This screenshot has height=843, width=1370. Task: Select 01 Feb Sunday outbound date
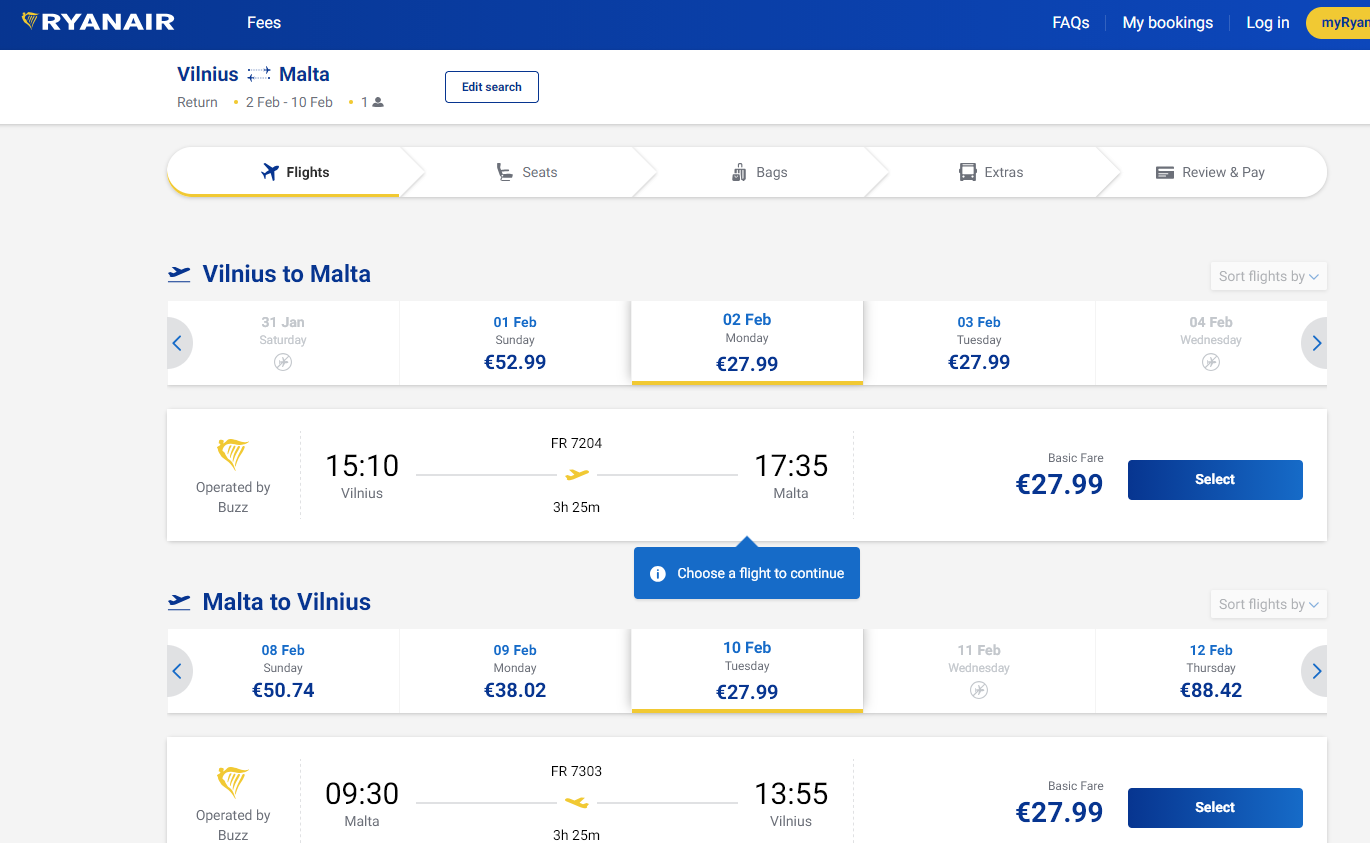coord(515,343)
